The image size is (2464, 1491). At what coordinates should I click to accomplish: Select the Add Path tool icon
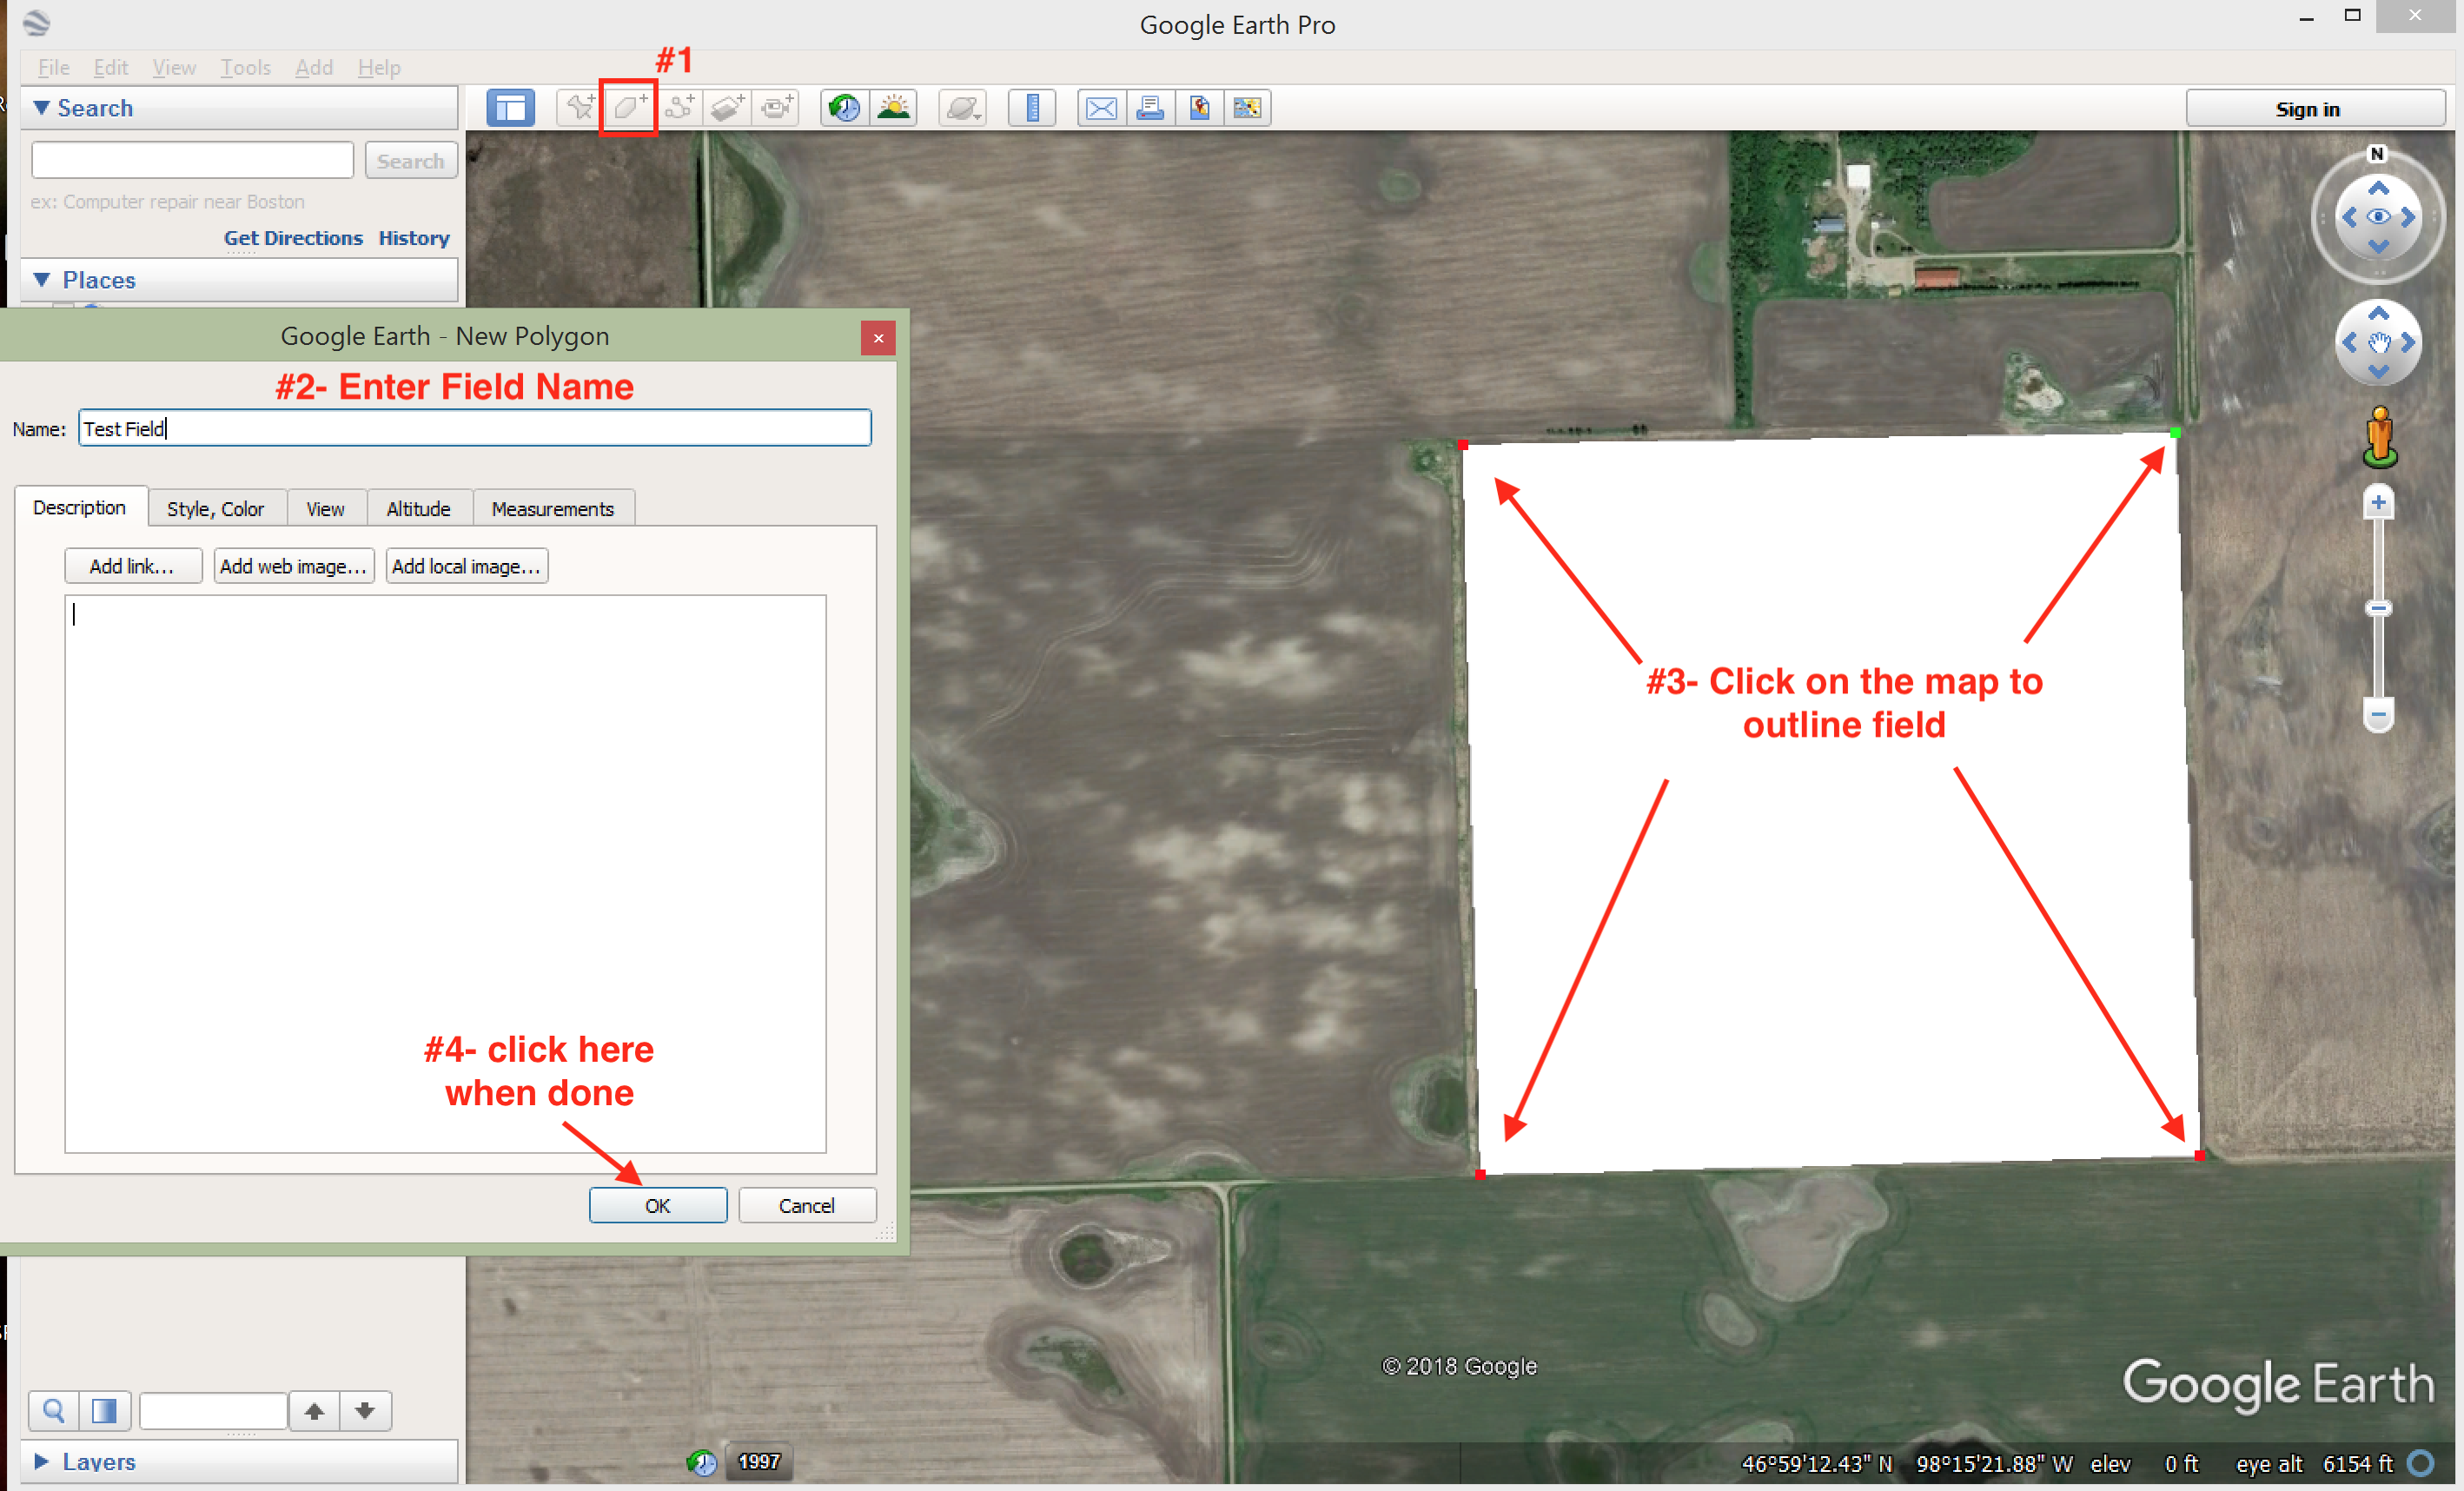point(679,107)
